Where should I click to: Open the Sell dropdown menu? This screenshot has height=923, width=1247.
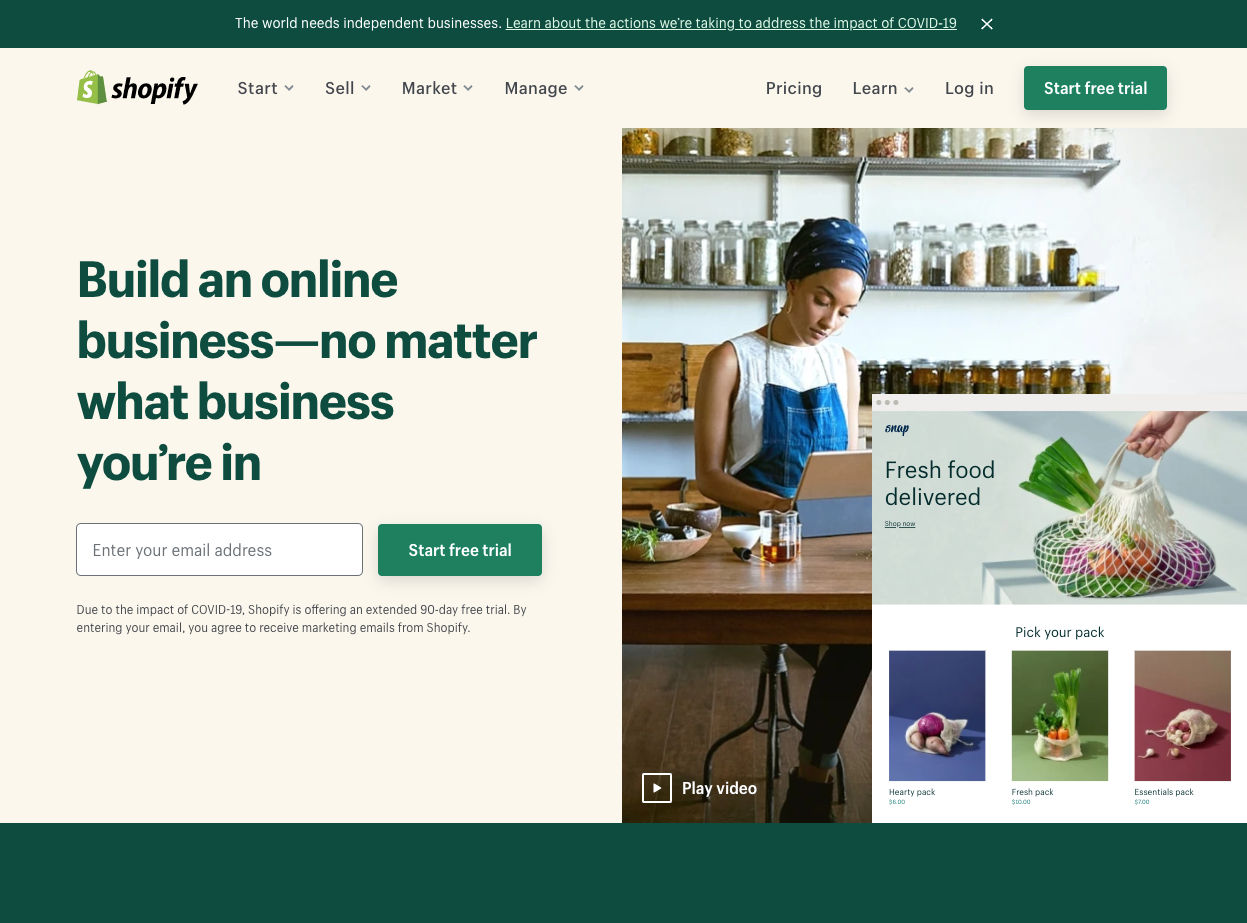348,88
